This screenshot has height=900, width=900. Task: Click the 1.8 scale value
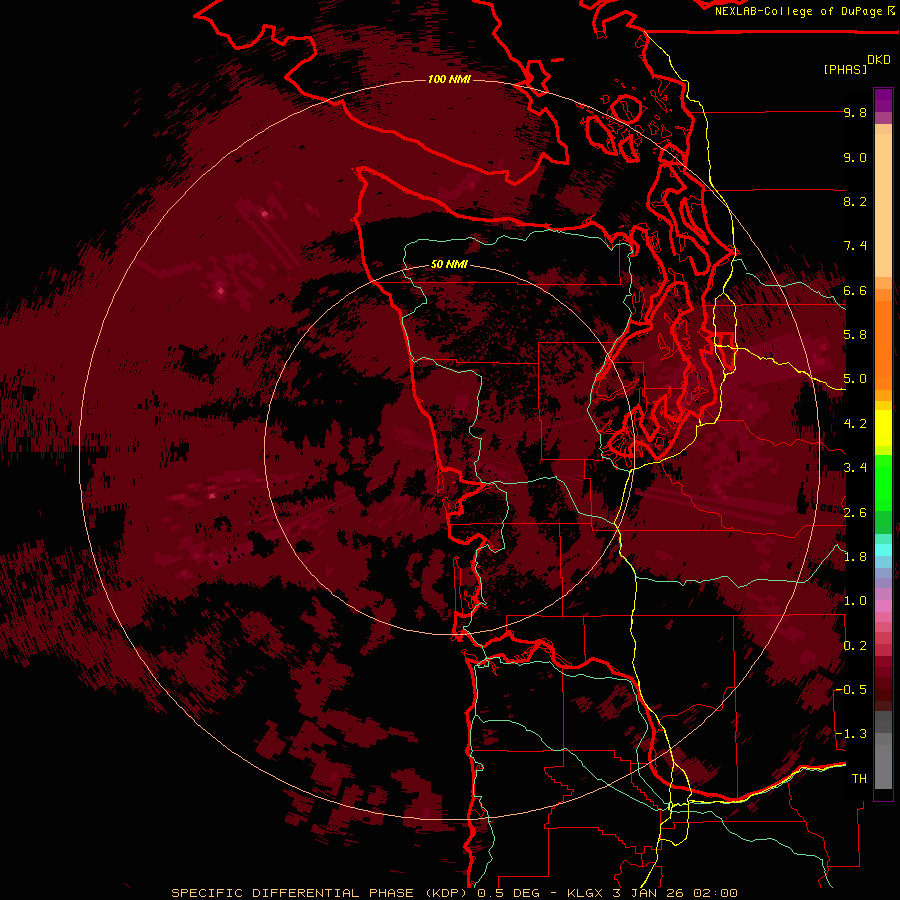click(855, 557)
